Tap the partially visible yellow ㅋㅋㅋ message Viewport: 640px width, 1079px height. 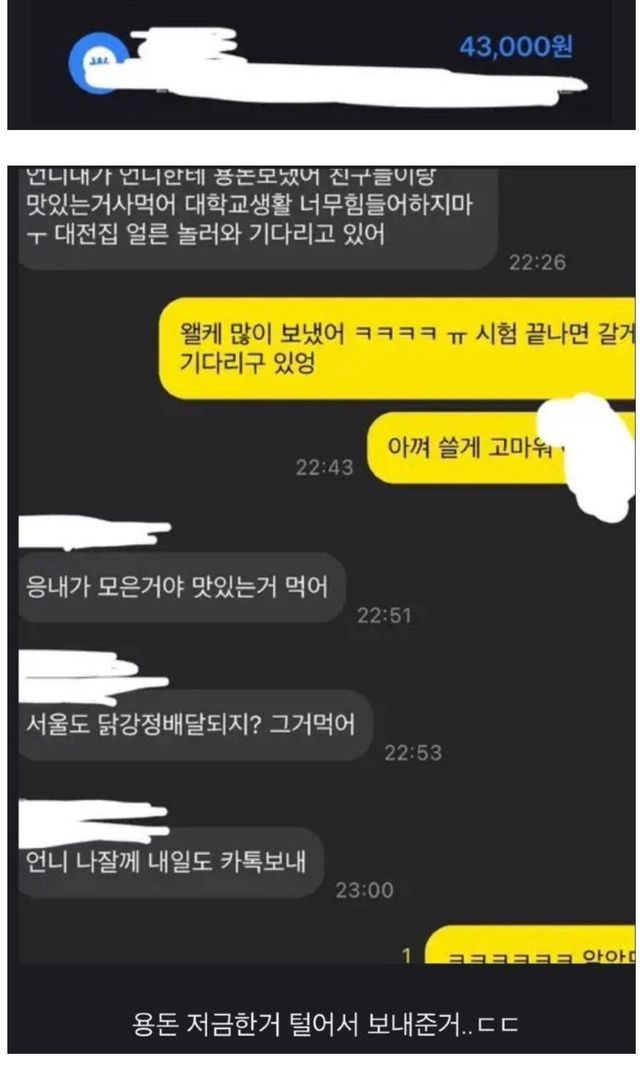click(530, 945)
